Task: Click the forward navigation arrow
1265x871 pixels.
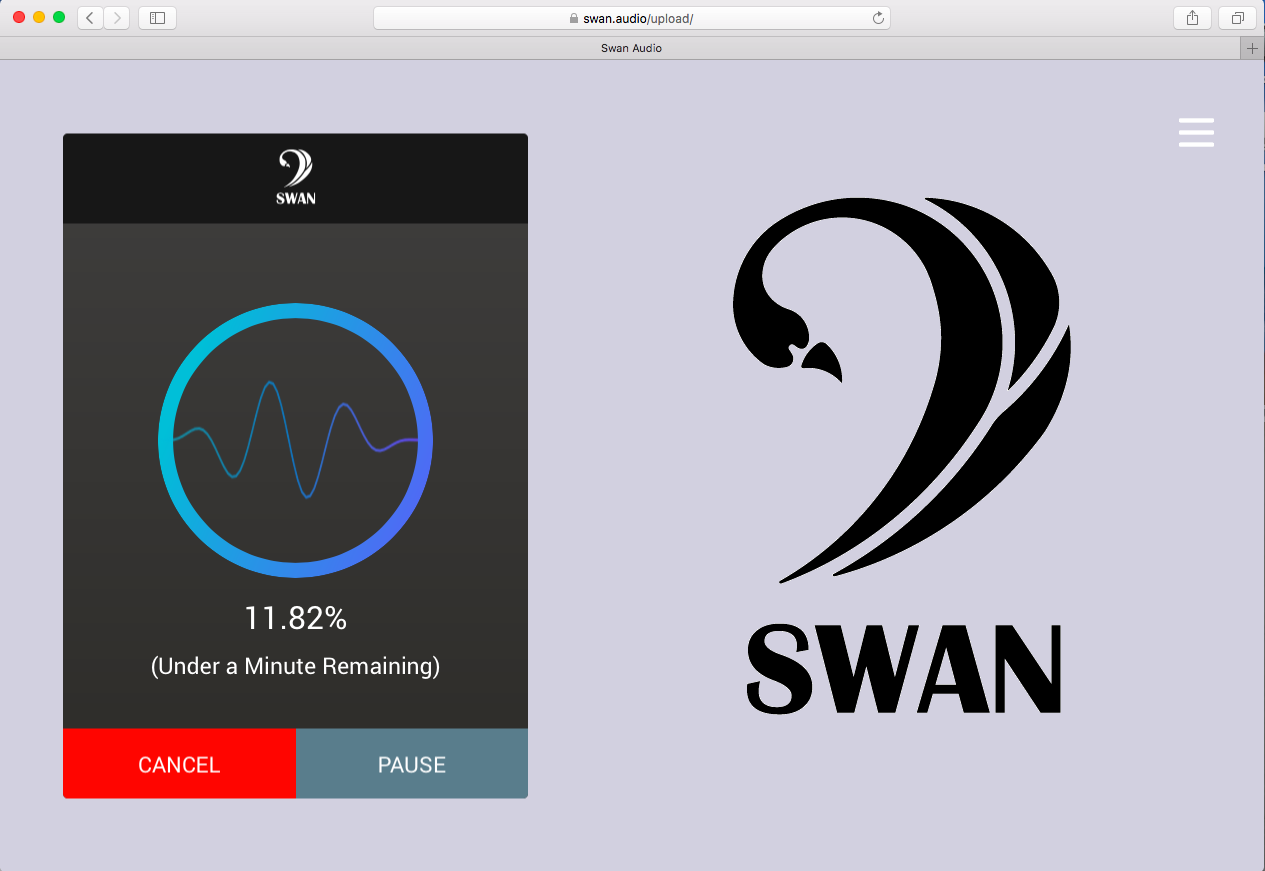Action: tap(116, 17)
